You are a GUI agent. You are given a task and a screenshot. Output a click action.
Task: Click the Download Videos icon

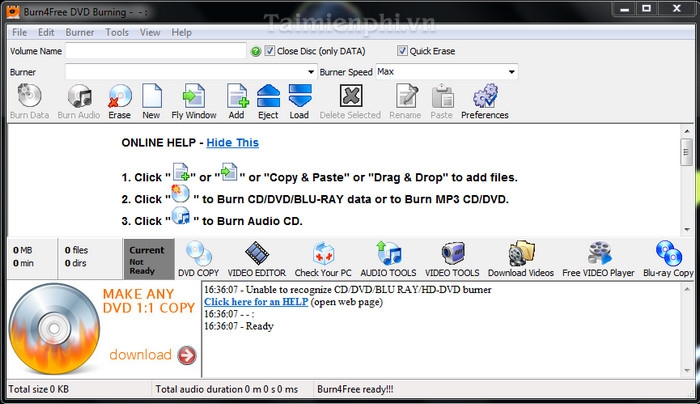click(x=521, y=253)
